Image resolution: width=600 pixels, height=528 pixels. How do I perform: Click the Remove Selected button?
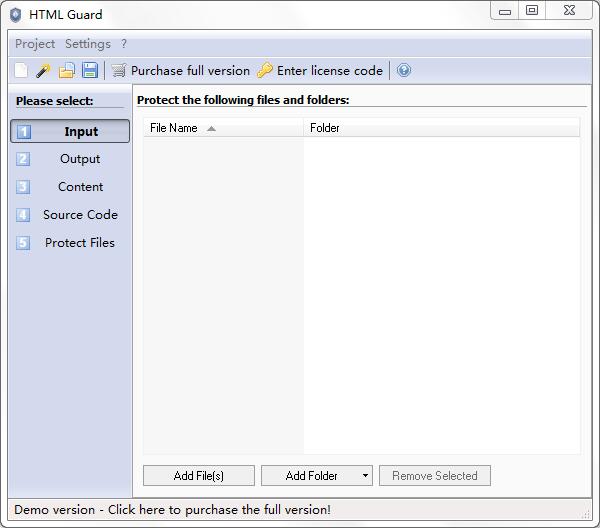pyautogui.click(x=435, y=476)
